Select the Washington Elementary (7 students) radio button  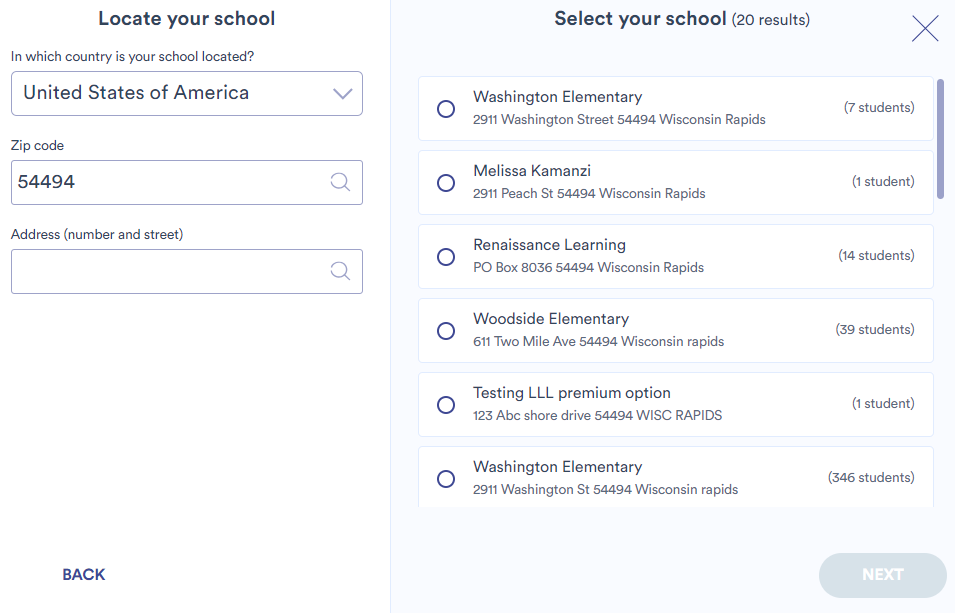tap(445, 109)
